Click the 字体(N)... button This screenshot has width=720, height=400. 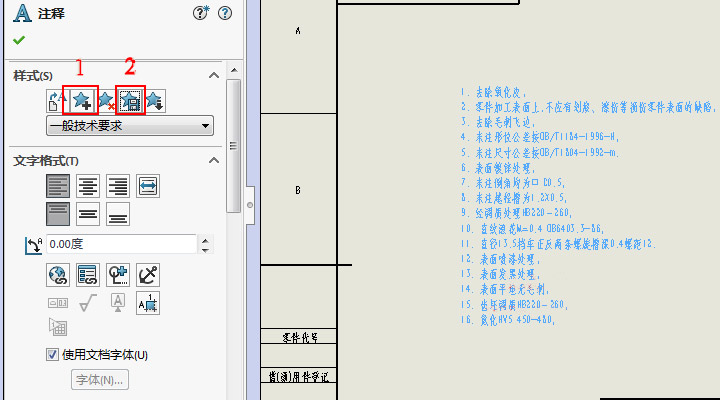pyautogui.click(x=100, y=380)
